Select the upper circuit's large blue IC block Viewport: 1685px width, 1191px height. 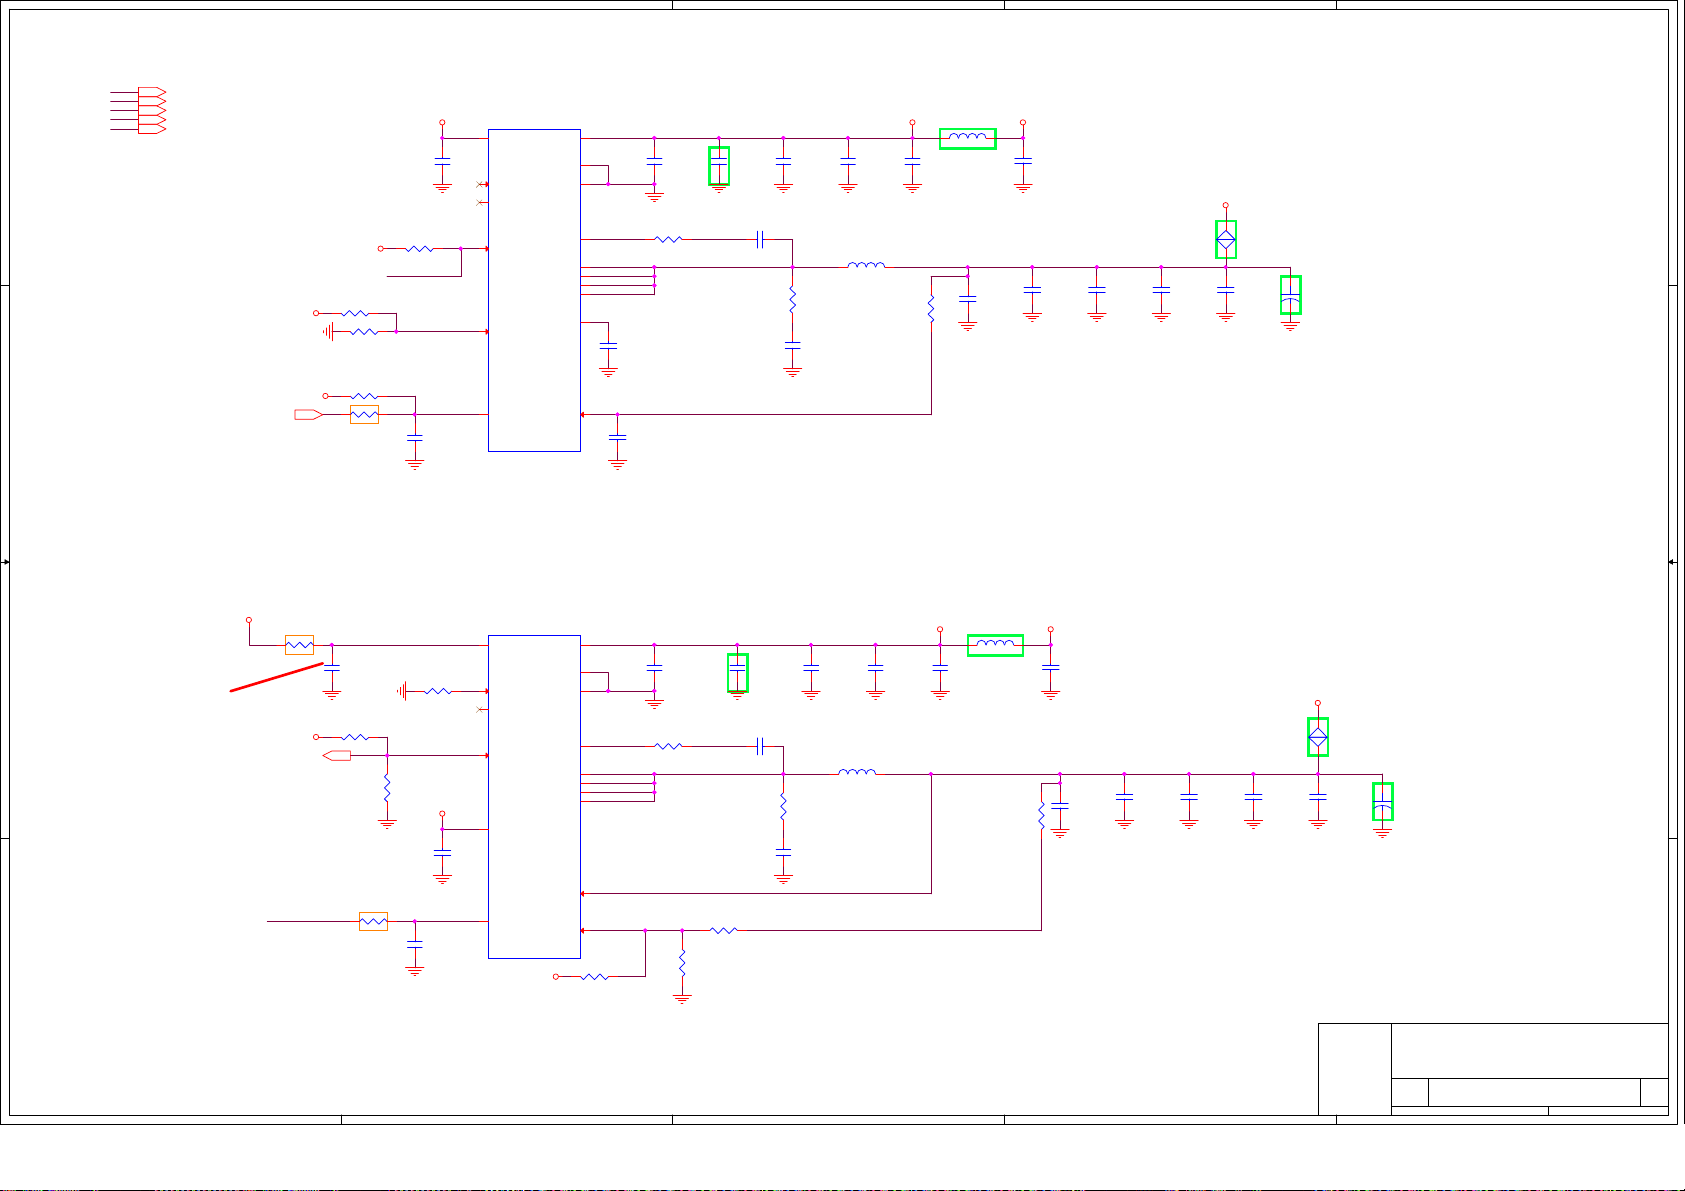pos(534,290)
